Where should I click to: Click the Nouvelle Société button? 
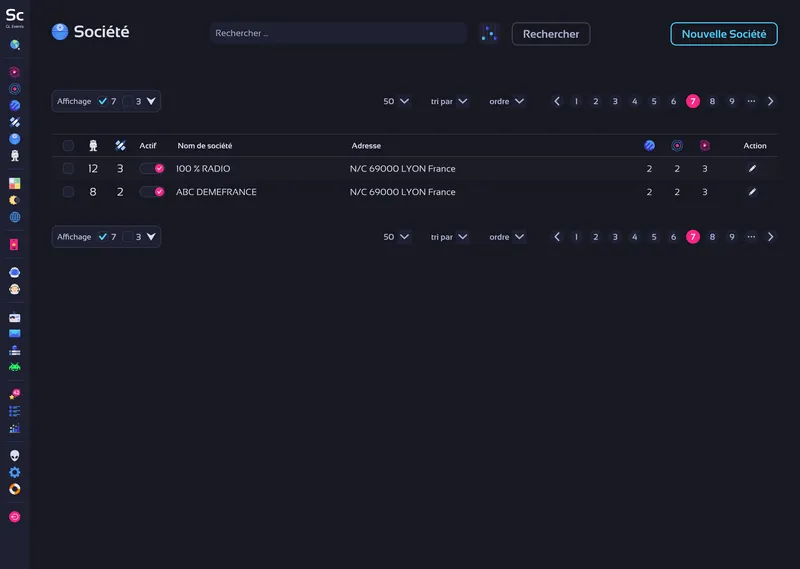click(x=723, y=34)
